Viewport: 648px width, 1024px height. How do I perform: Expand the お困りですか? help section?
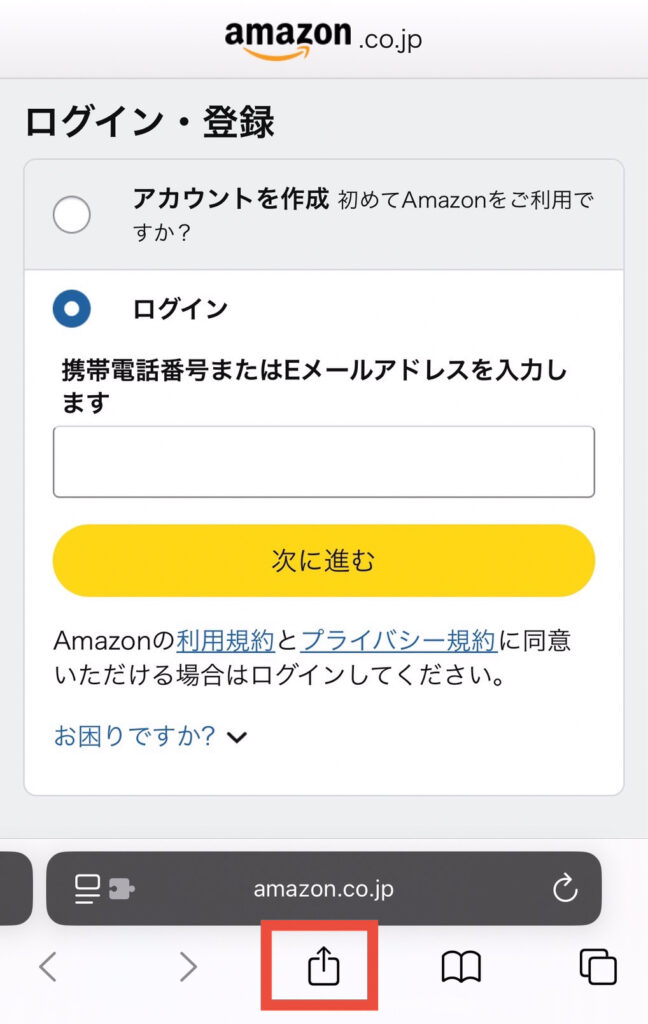(134, 737)
